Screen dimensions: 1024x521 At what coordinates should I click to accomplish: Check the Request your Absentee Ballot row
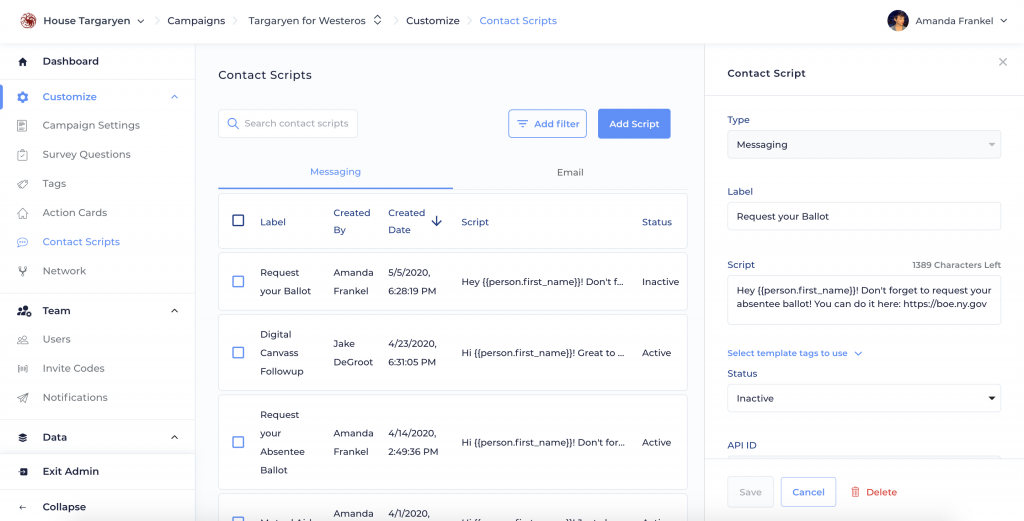click(x=238, y=442)
